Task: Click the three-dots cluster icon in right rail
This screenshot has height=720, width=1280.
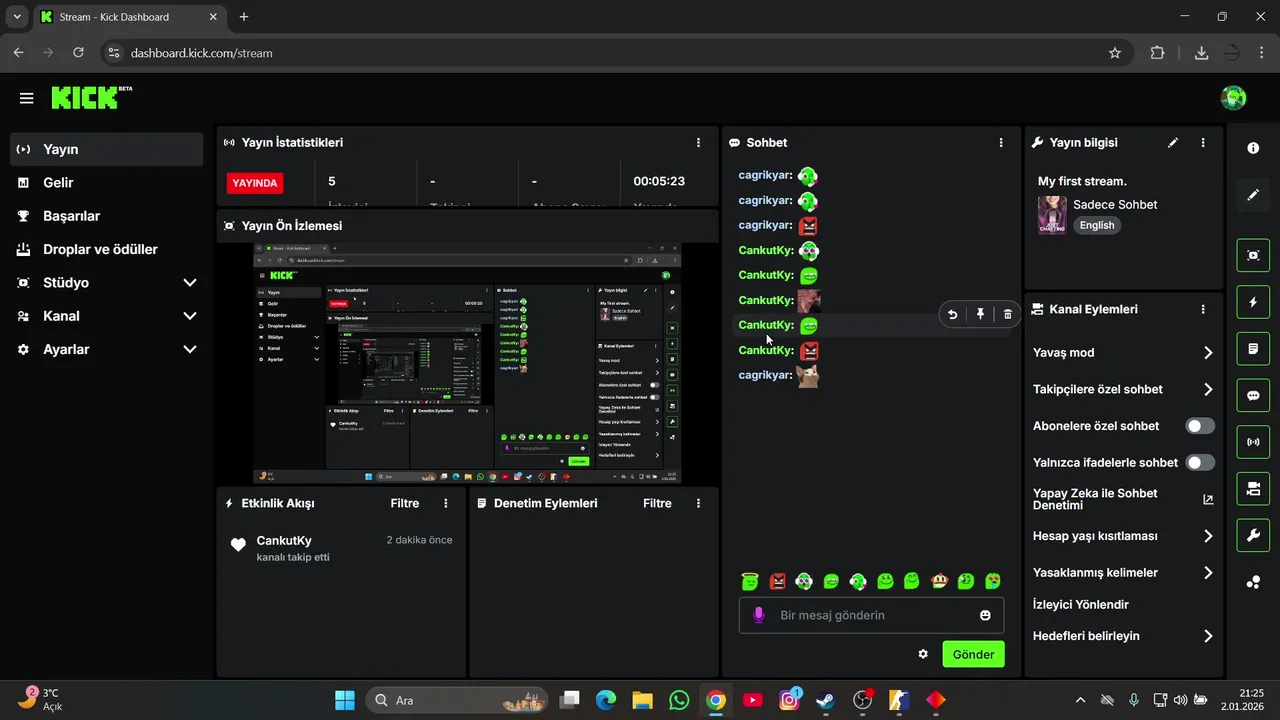Action: pos(1253,582)
